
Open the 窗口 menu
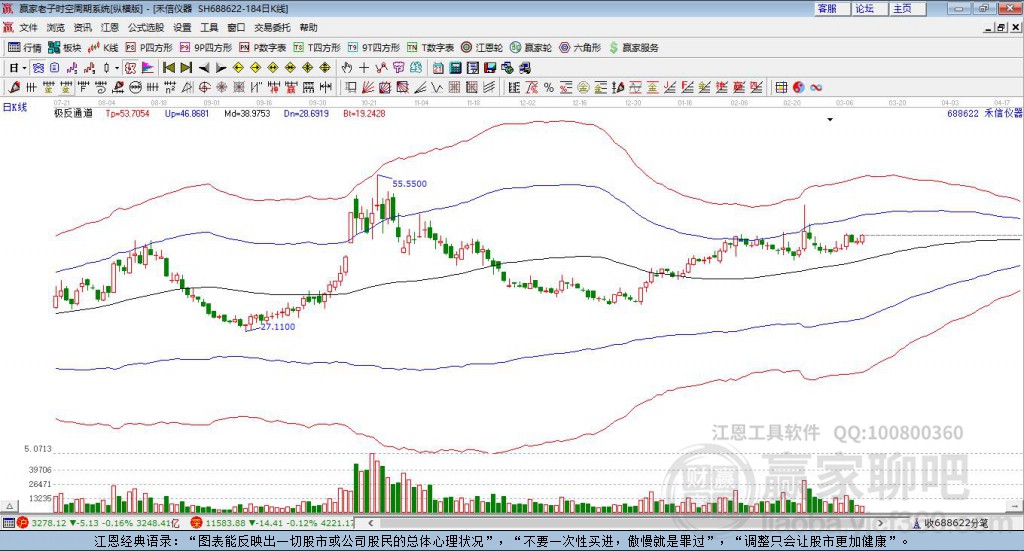[x=236, y=27]
